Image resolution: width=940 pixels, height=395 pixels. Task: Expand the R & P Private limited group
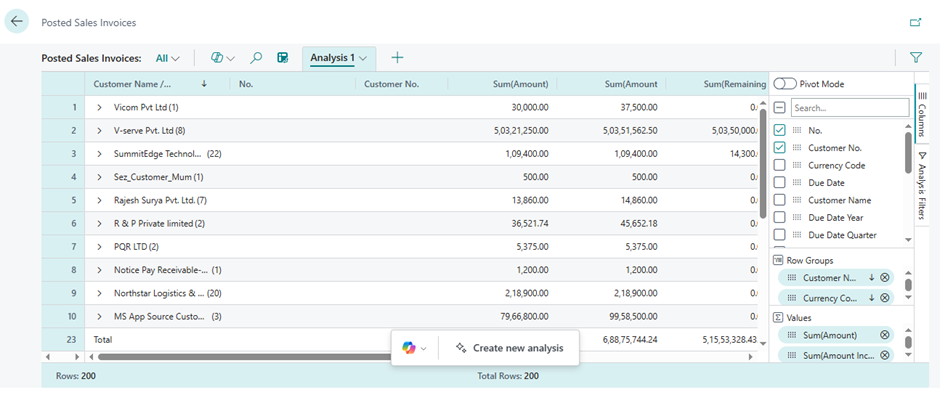coord(100,224)
